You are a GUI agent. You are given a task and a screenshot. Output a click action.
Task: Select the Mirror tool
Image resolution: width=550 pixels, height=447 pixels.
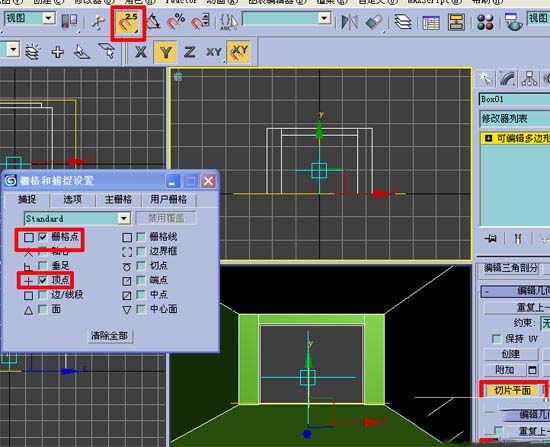click(349, 22)
